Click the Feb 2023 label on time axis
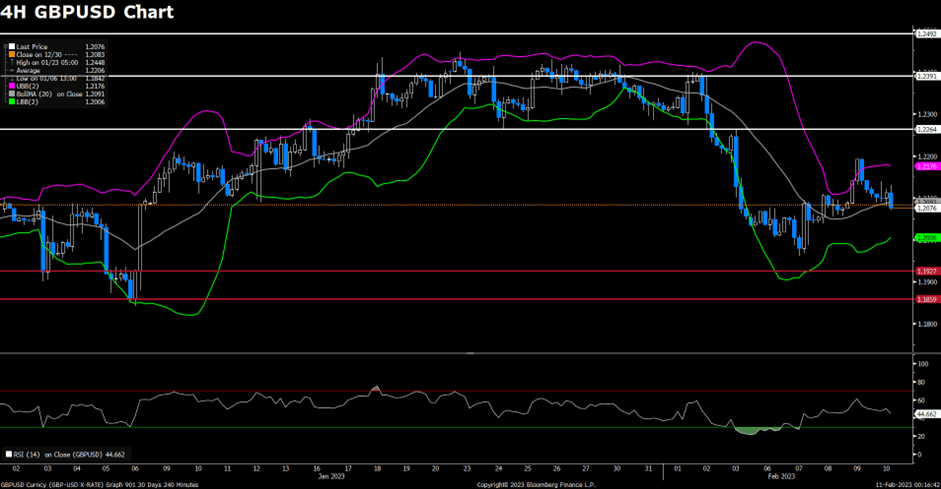The height and width of the screenshot is (489, 941). coord(779,476)
